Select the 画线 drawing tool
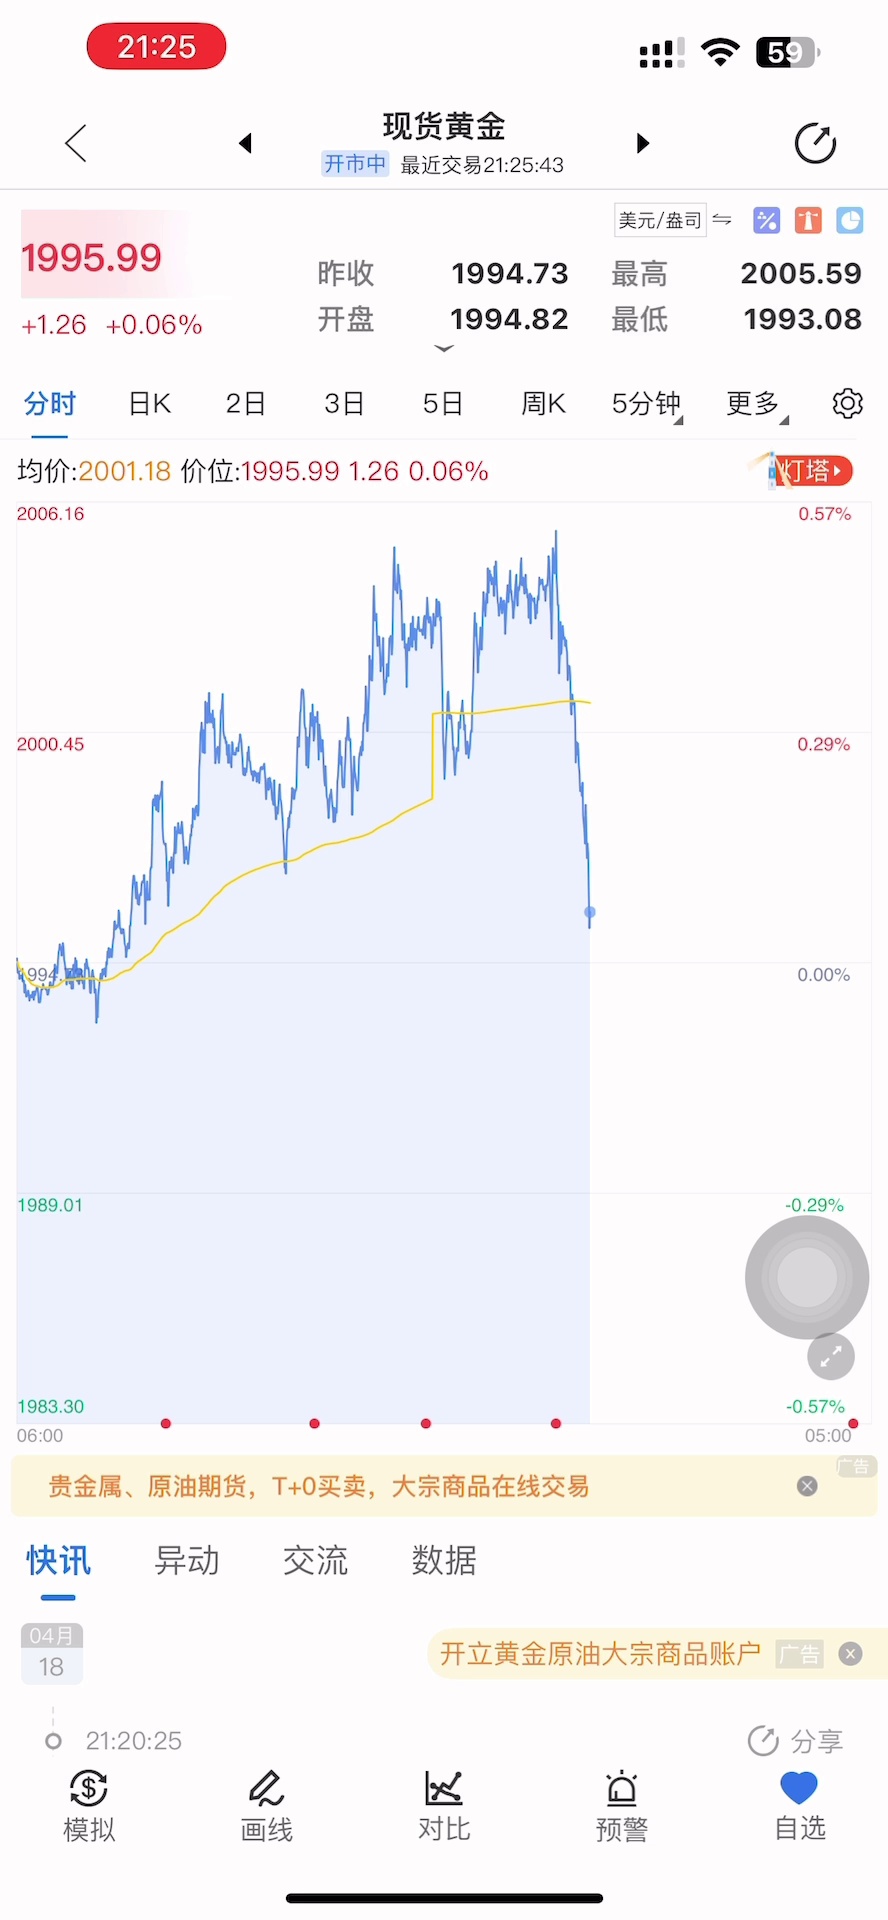Viewport: 888px width, 1920px height. click(x=266, y=1806)
